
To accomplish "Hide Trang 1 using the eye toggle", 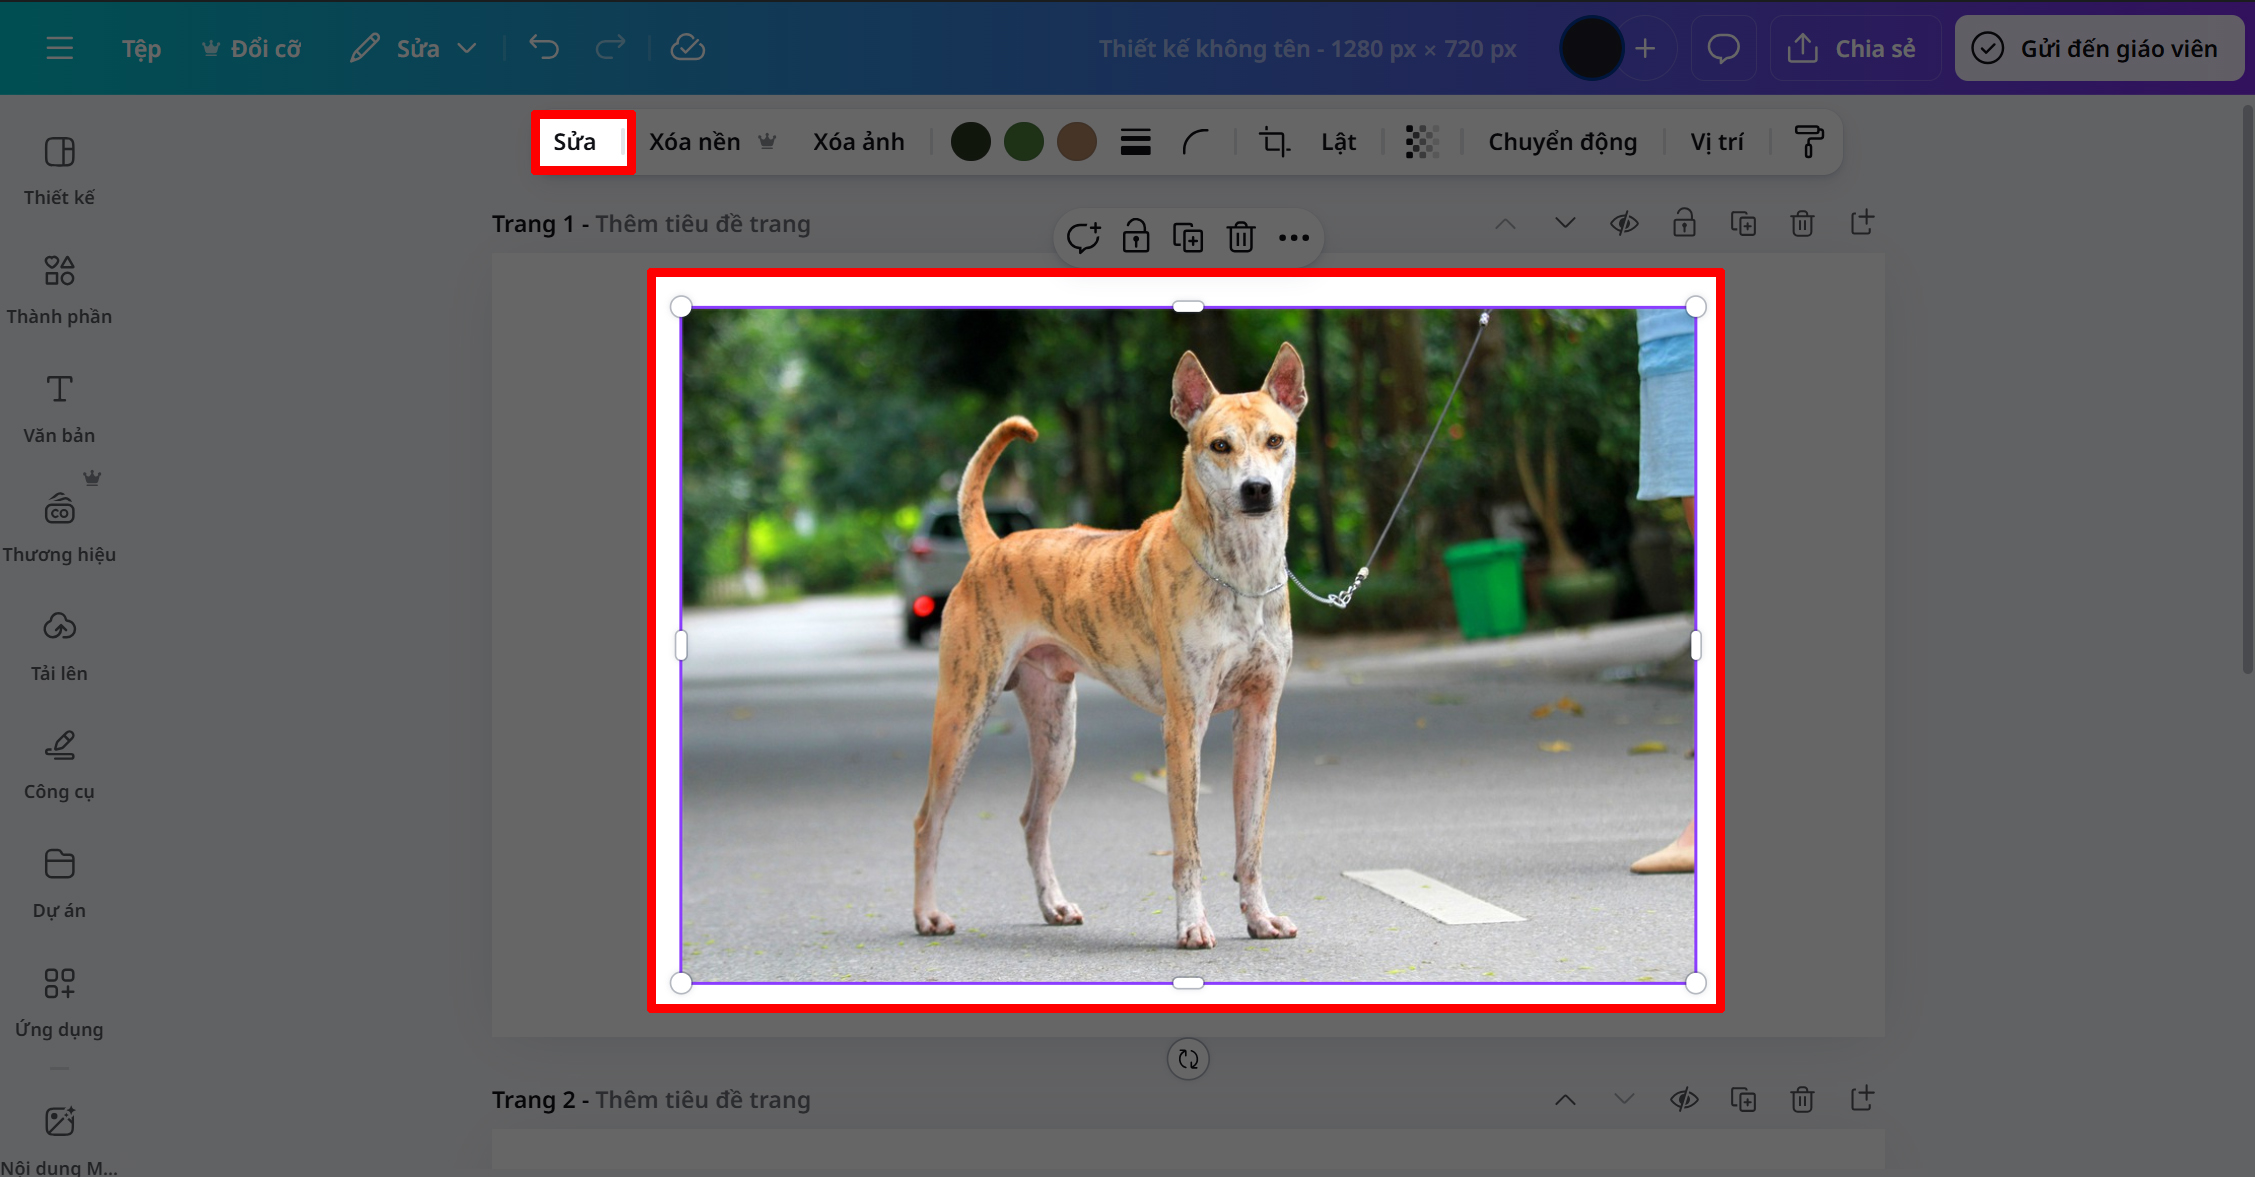I will click(x=1624, y=223).
